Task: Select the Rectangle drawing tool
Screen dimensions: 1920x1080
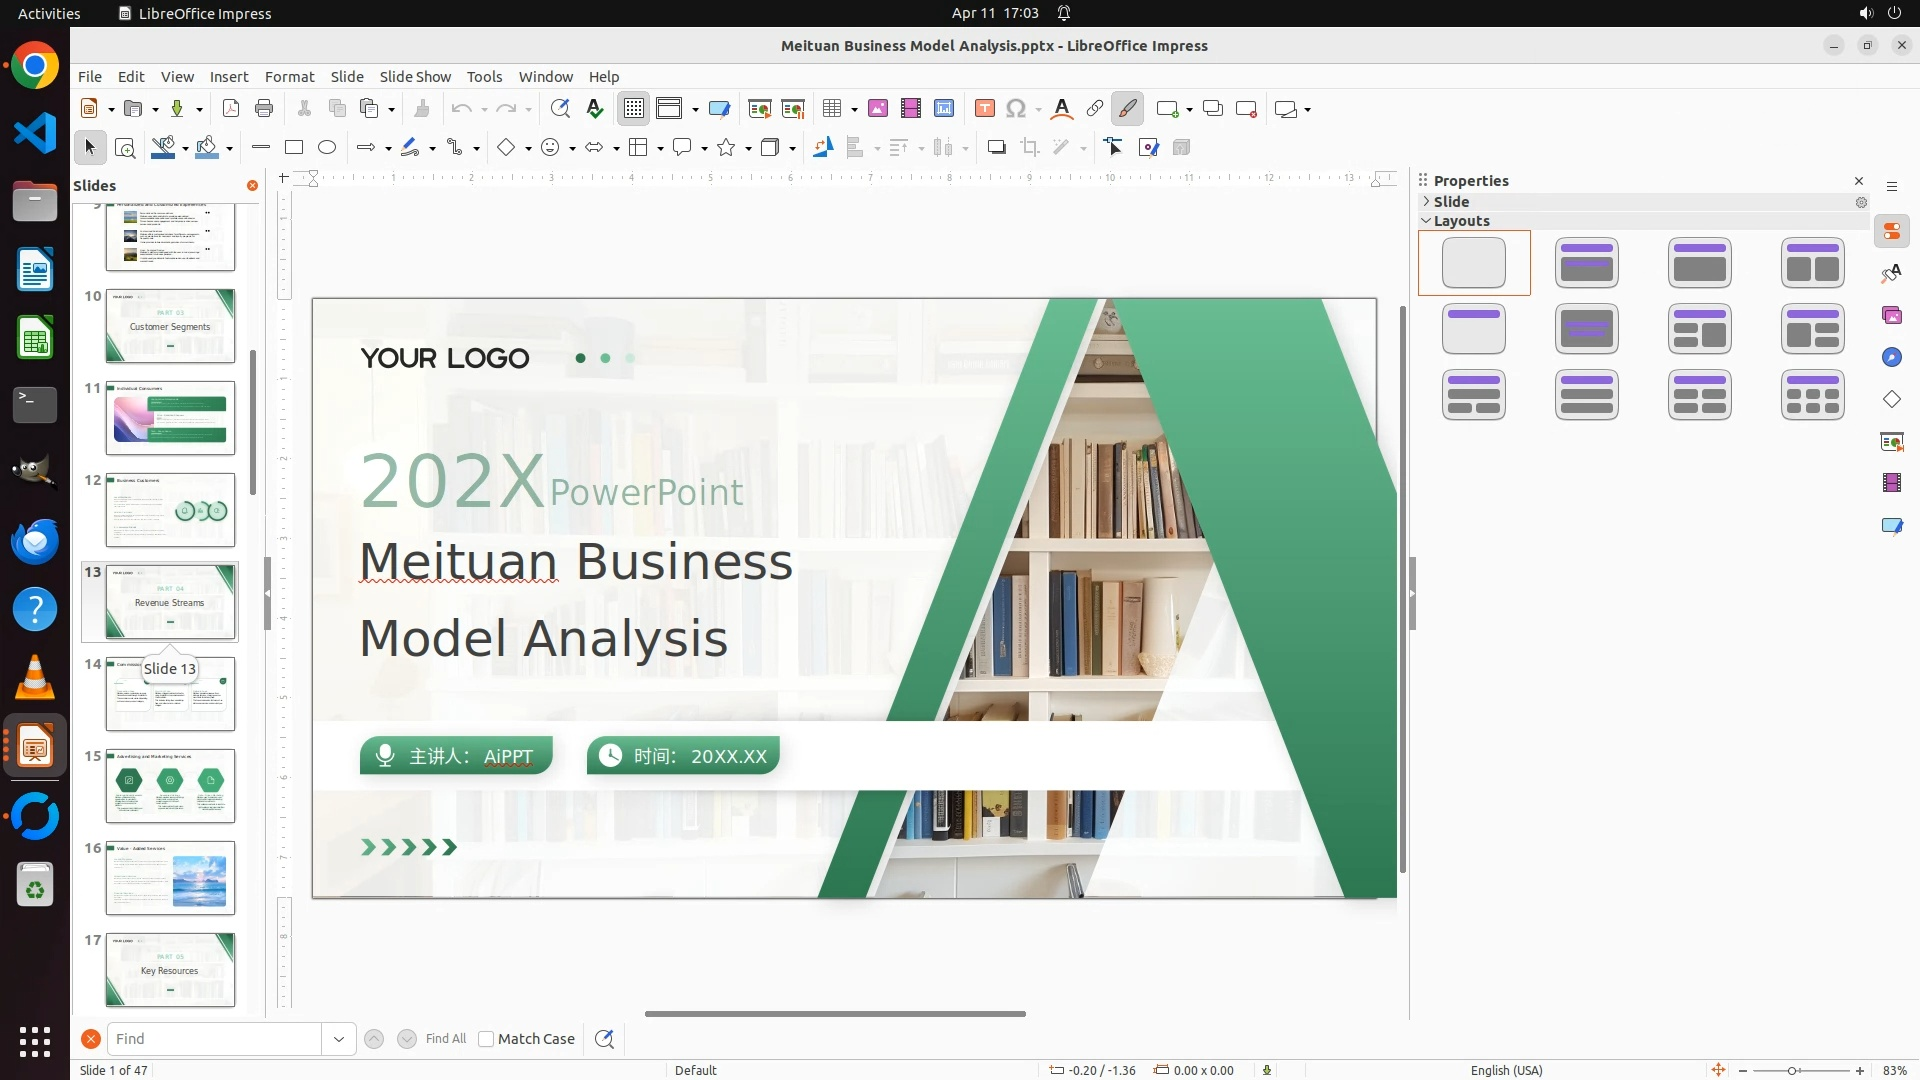Action: point(294,148)
